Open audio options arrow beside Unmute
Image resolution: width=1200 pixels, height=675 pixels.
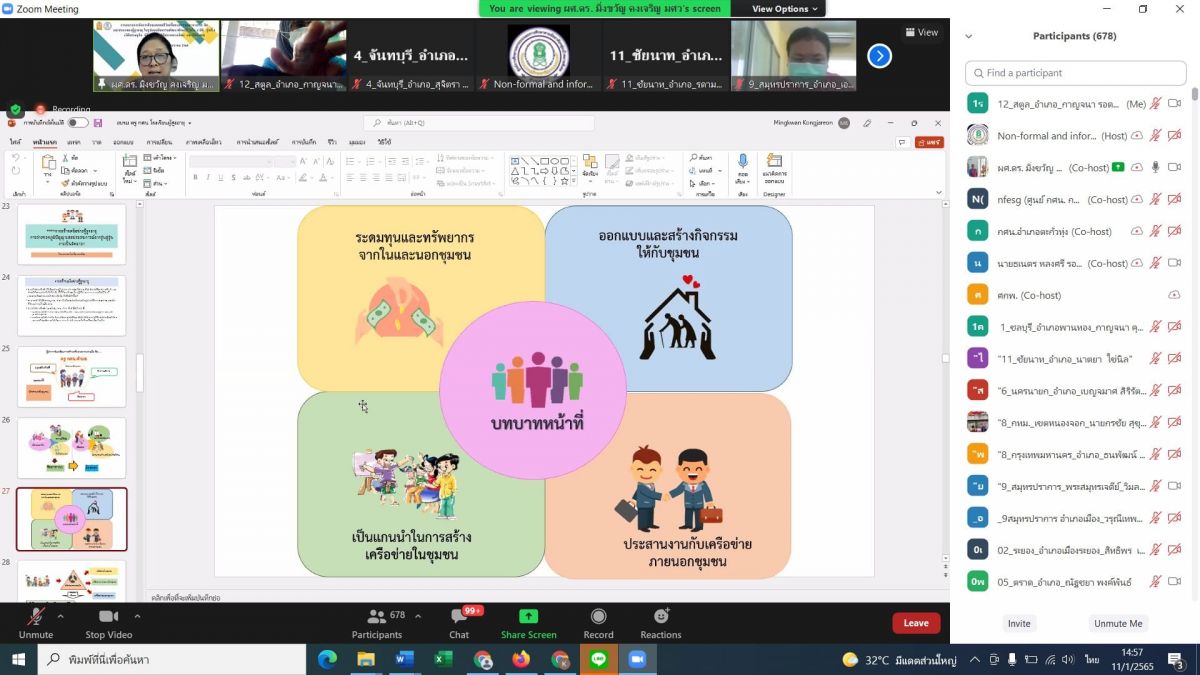point(61,616)
